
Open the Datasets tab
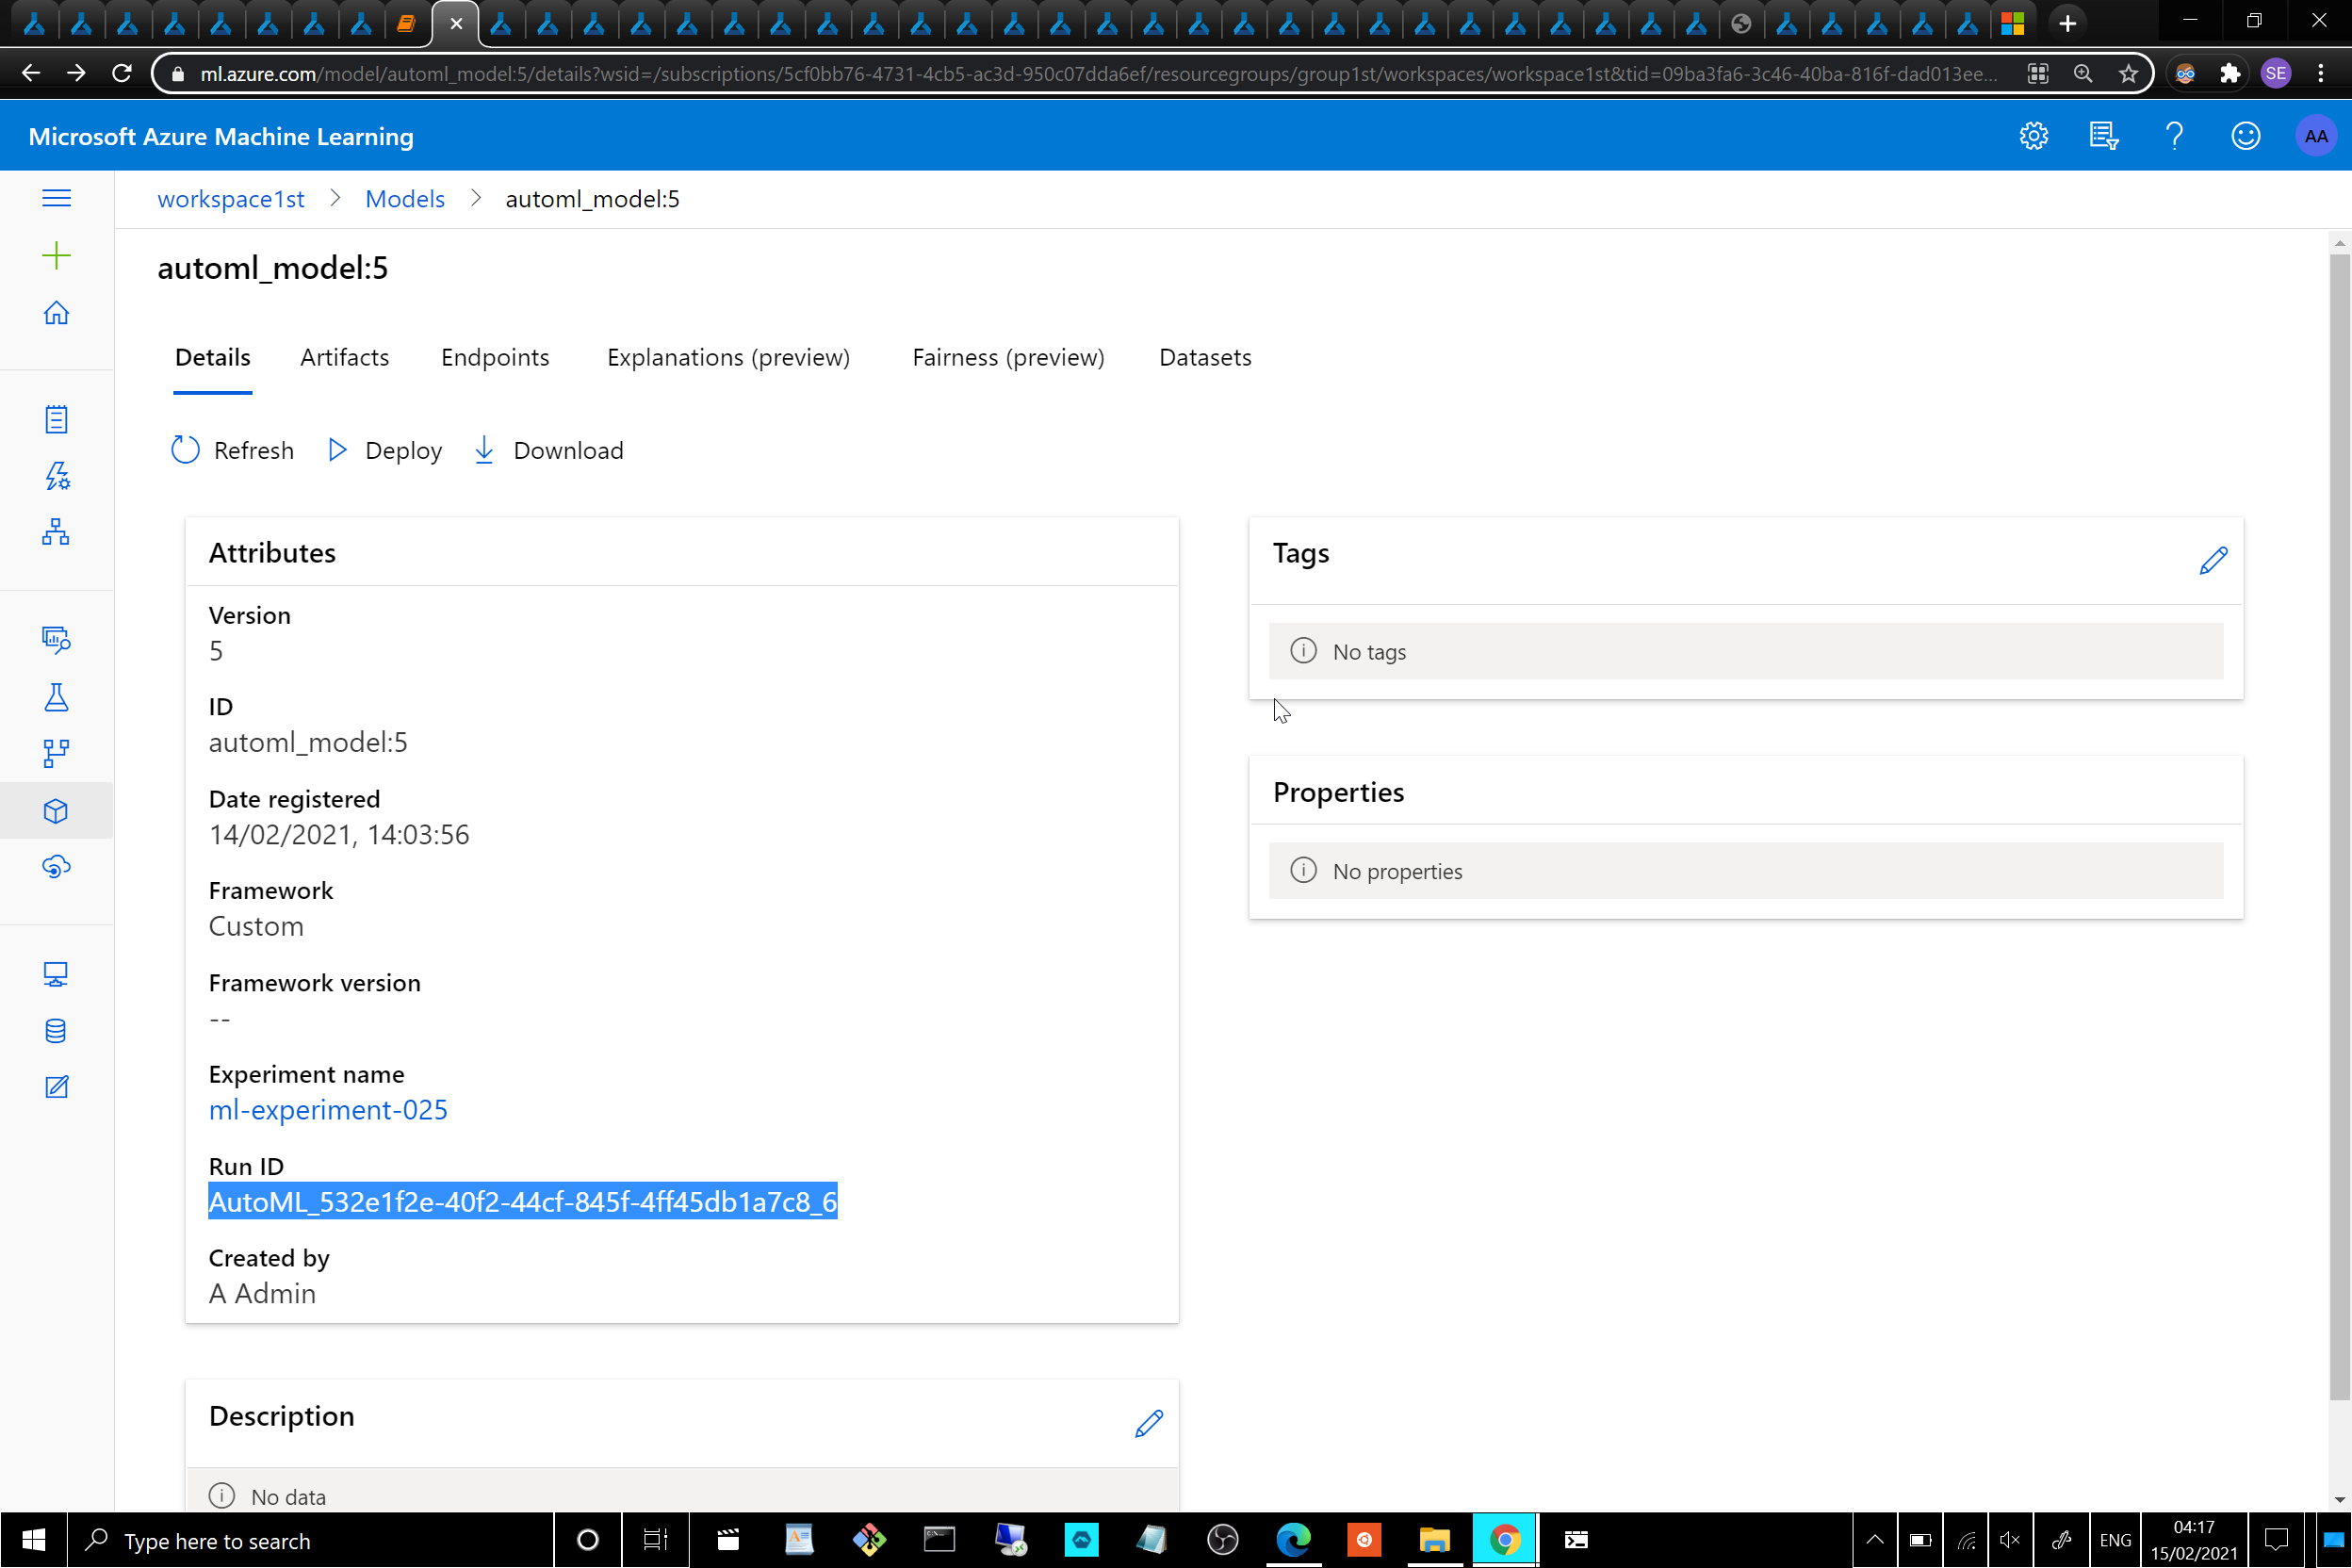pos(1205,357)
